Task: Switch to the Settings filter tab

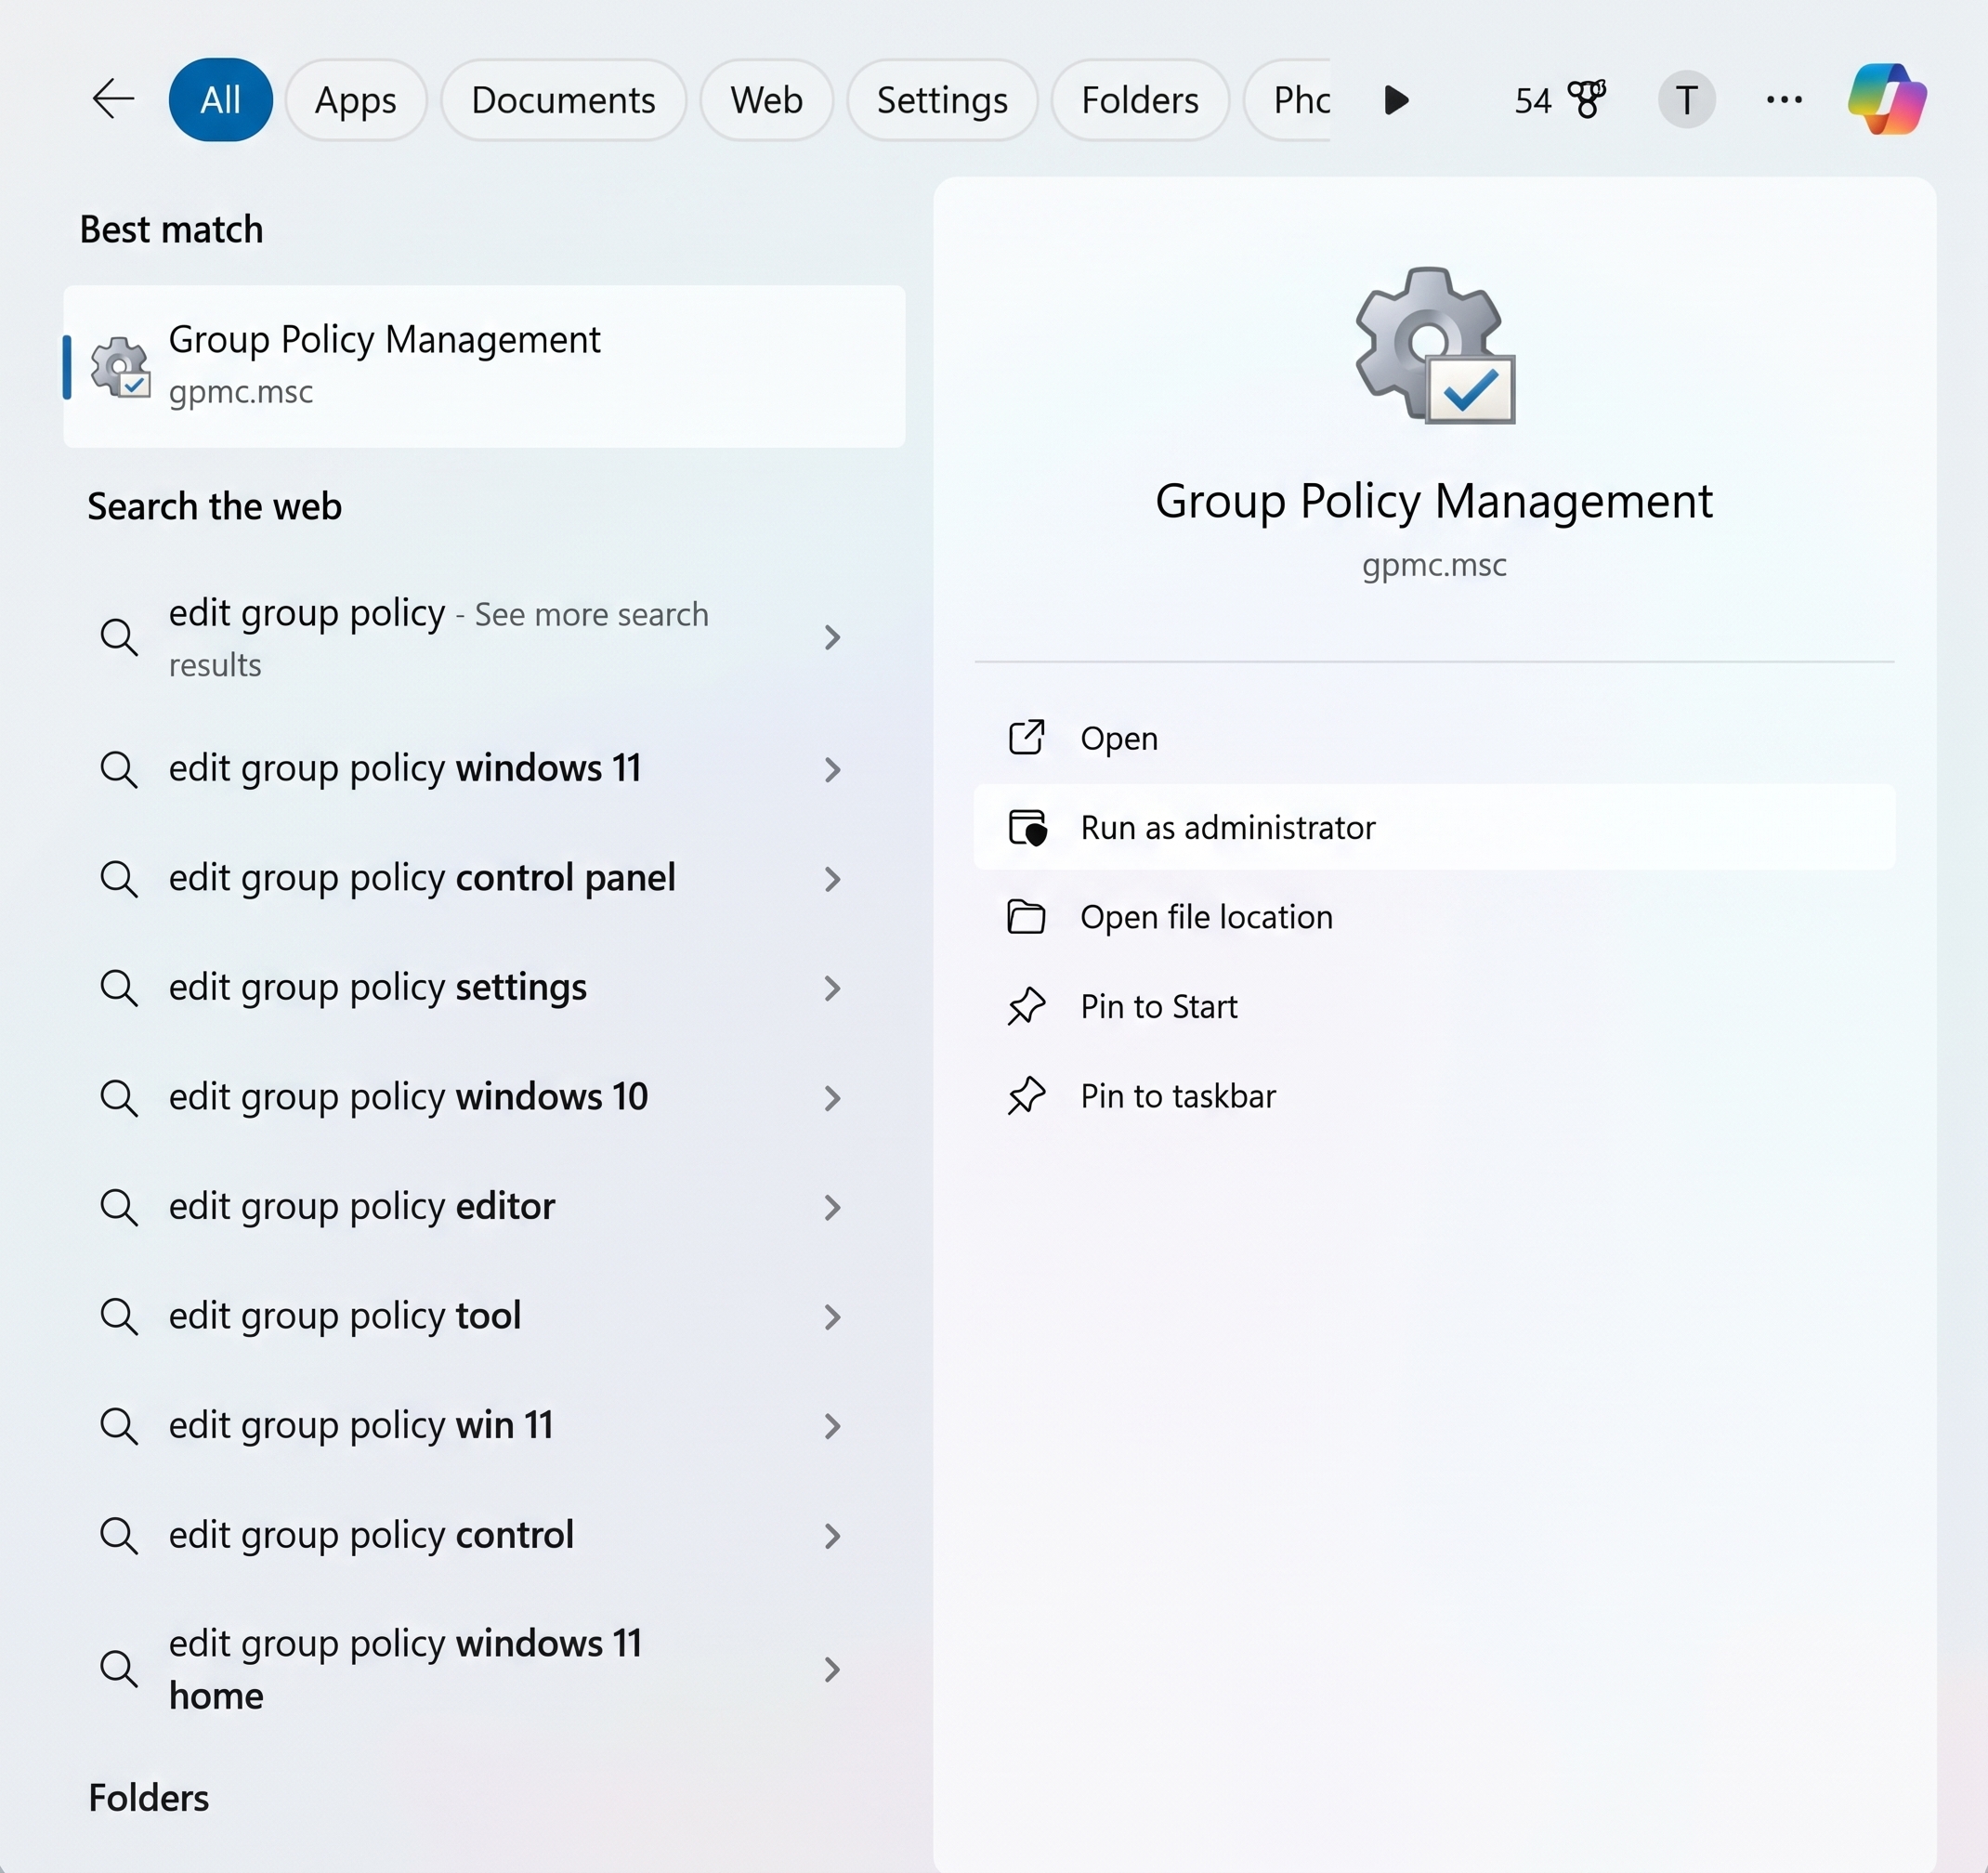Action: [x=942, y=100]
